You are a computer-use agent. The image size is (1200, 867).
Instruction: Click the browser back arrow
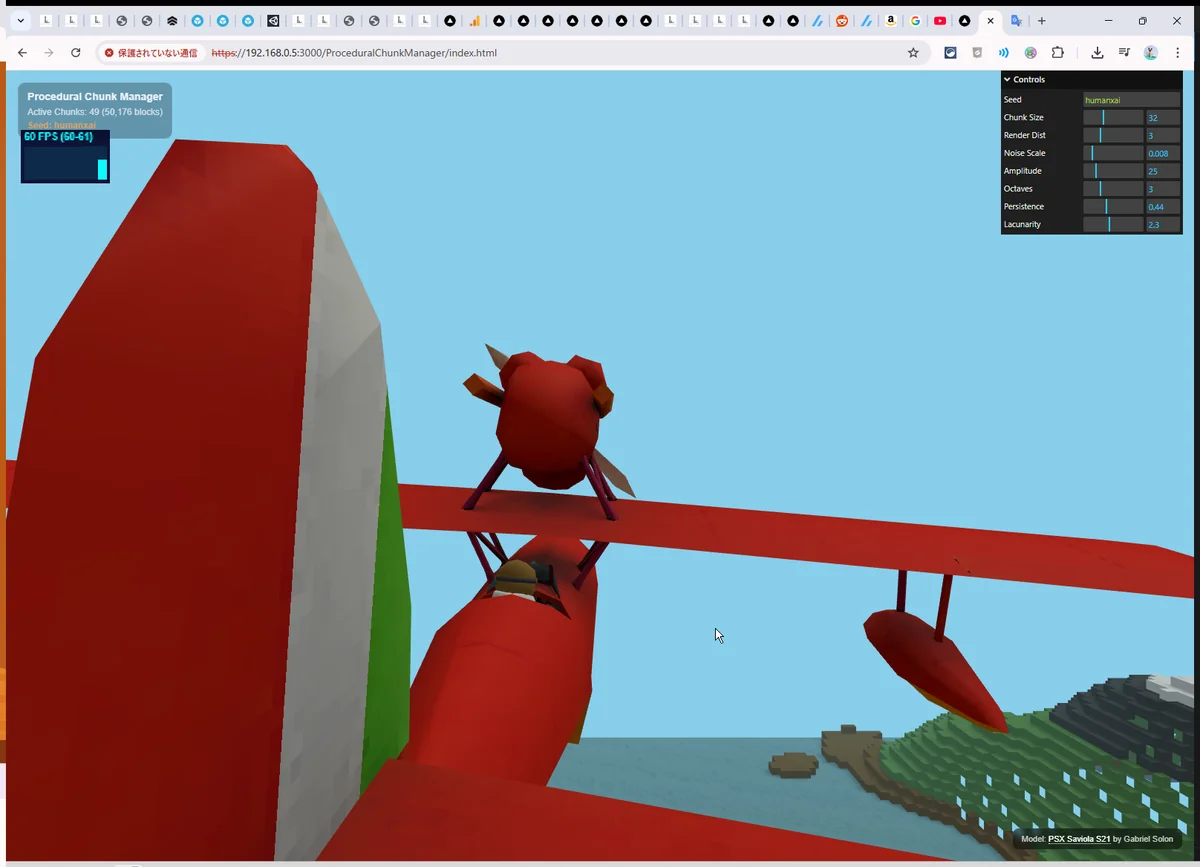point(22,53)
